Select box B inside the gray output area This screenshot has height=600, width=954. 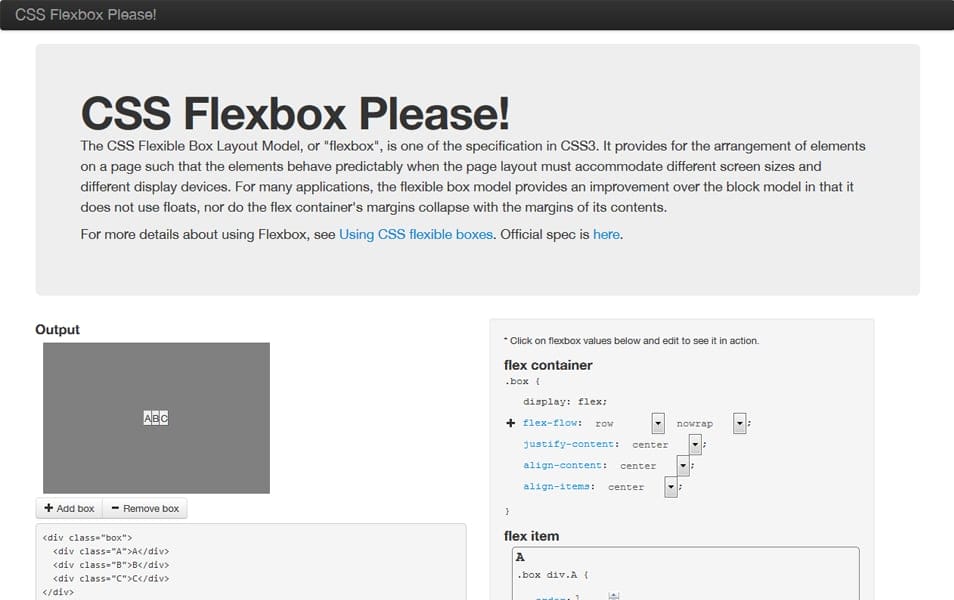pos(155,419)
